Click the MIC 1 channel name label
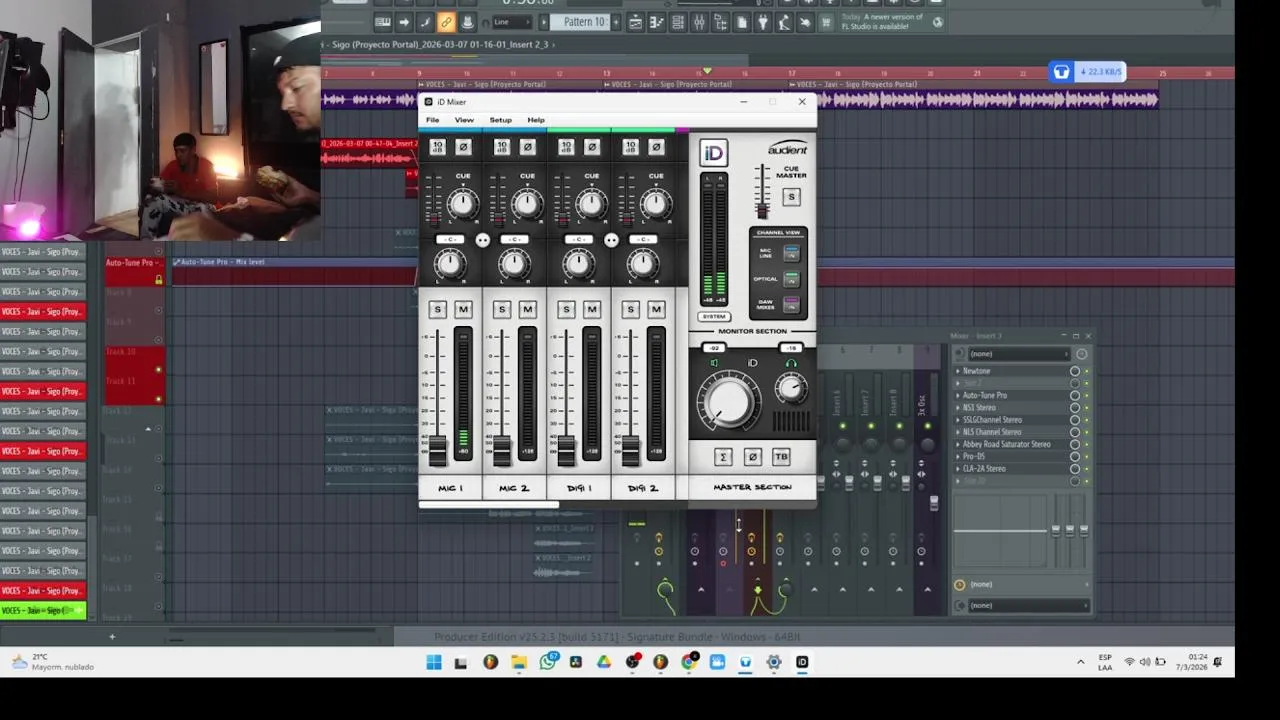 (x=450, y=488)
